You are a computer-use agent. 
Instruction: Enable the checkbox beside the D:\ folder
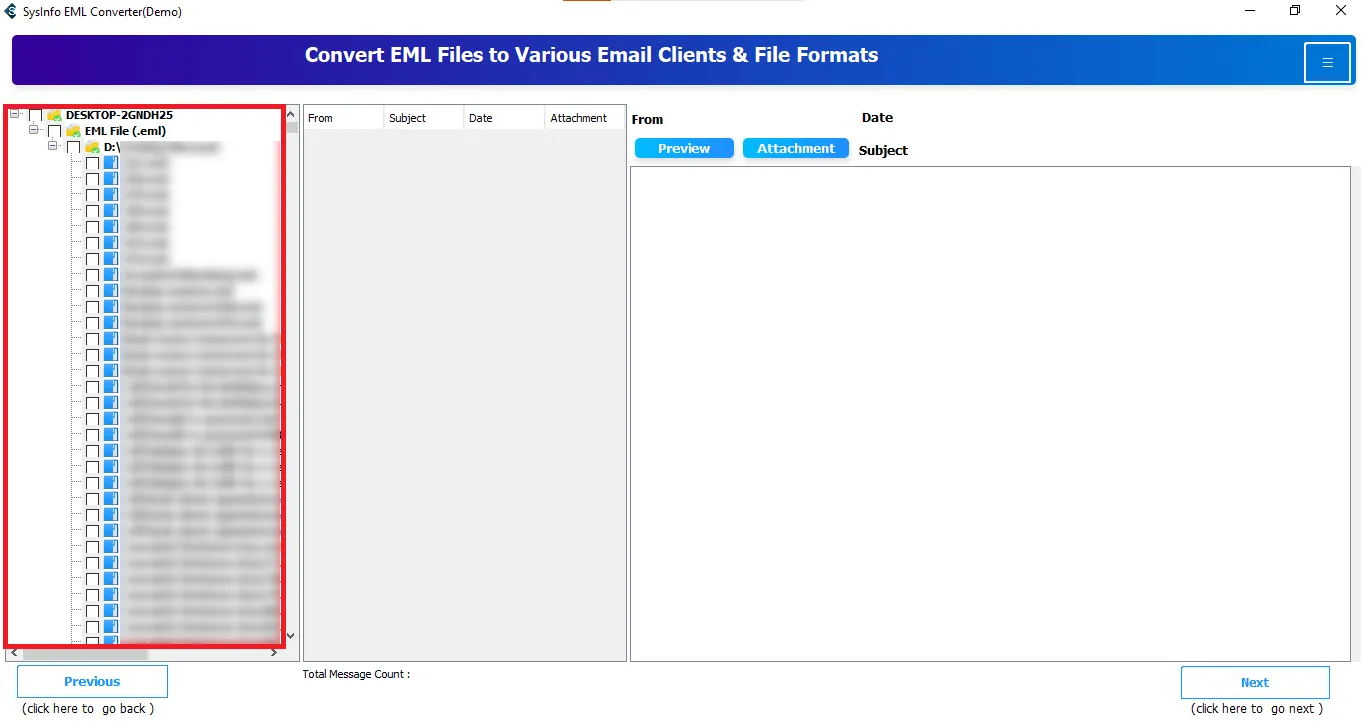73,147
